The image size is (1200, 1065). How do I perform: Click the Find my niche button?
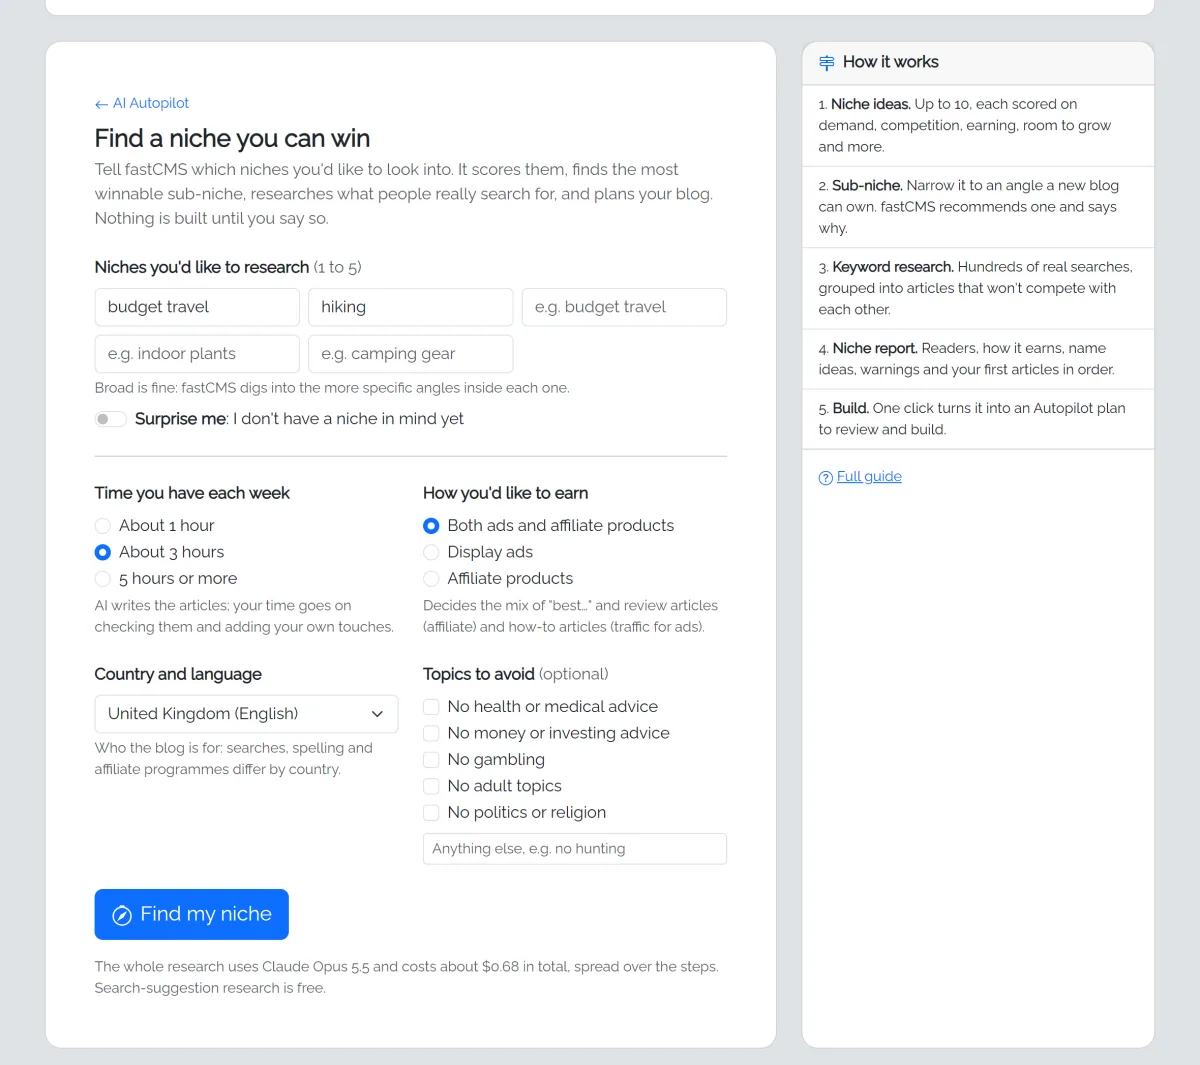coord(192,914)
